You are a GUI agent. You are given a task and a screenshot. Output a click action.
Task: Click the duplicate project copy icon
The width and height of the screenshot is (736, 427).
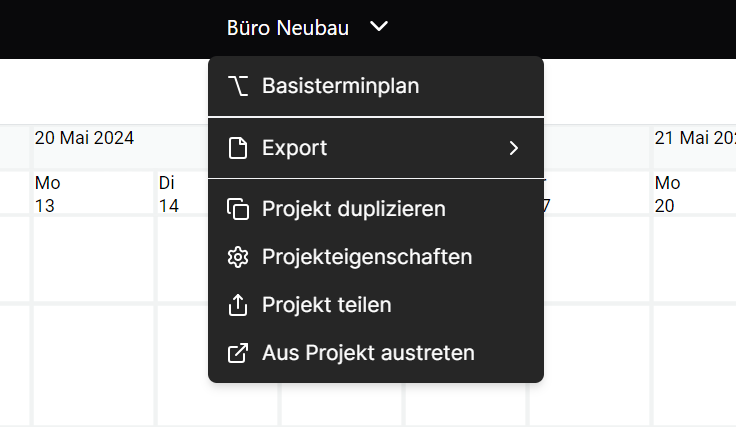tap(238, 209)
